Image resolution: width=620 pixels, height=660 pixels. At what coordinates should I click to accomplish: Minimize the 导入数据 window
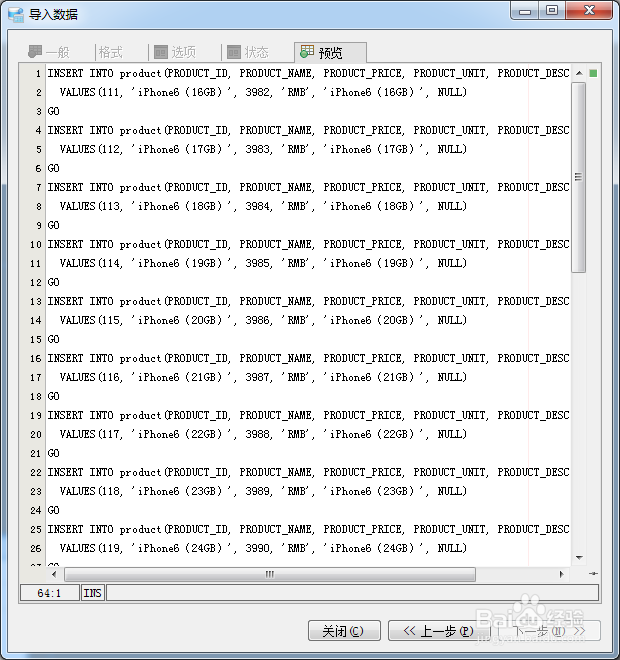tap(525, 11)
